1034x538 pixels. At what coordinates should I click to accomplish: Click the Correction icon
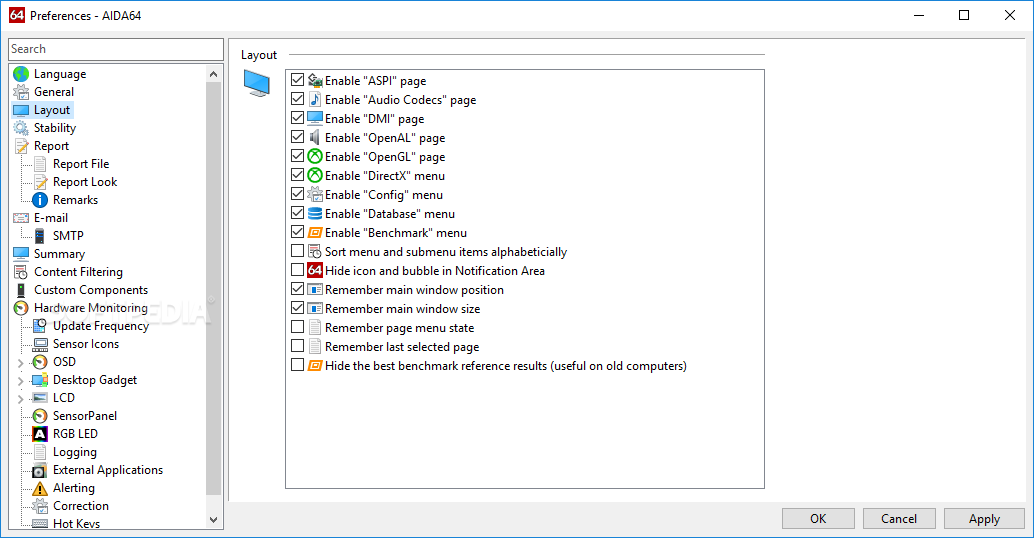point(40,506)
